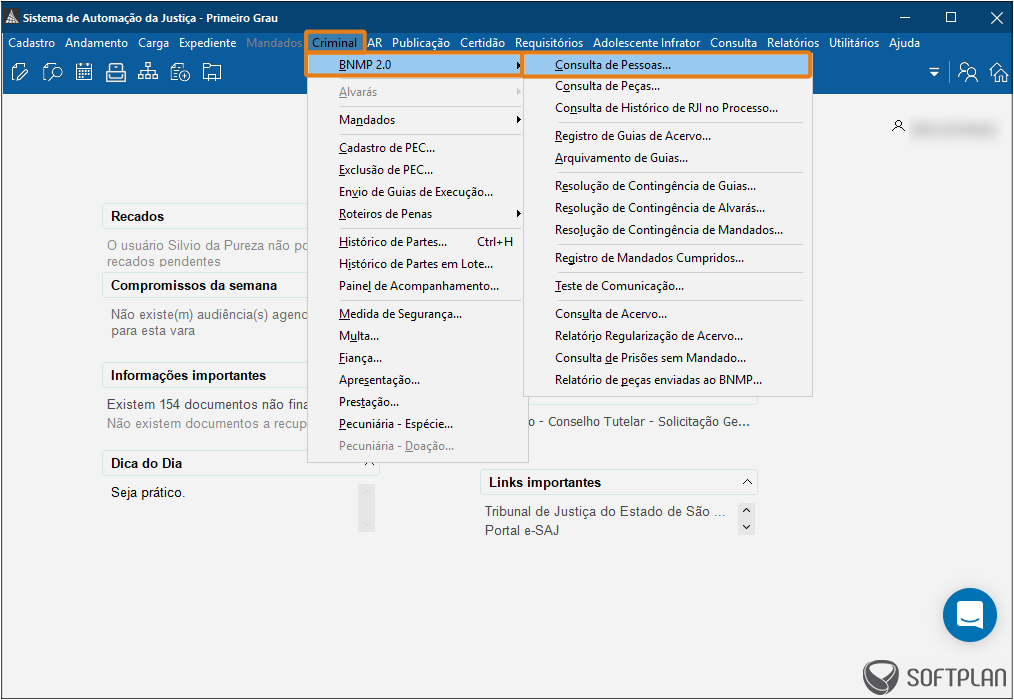Image resolution: width=1014 pixels, height=700 pixels.
Task: Select Consulta de Histórico de RJI no Processo...
Action: 667,108
